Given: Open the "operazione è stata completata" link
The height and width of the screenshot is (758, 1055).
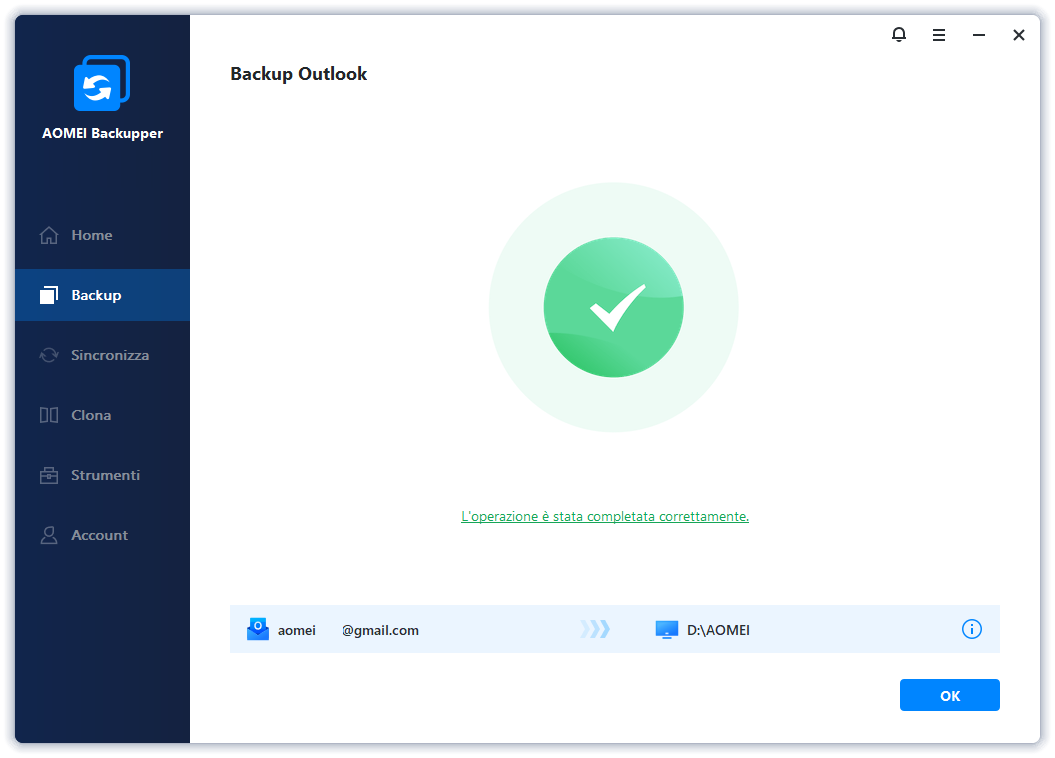Looking at the screenshot, I should (605, 517).
